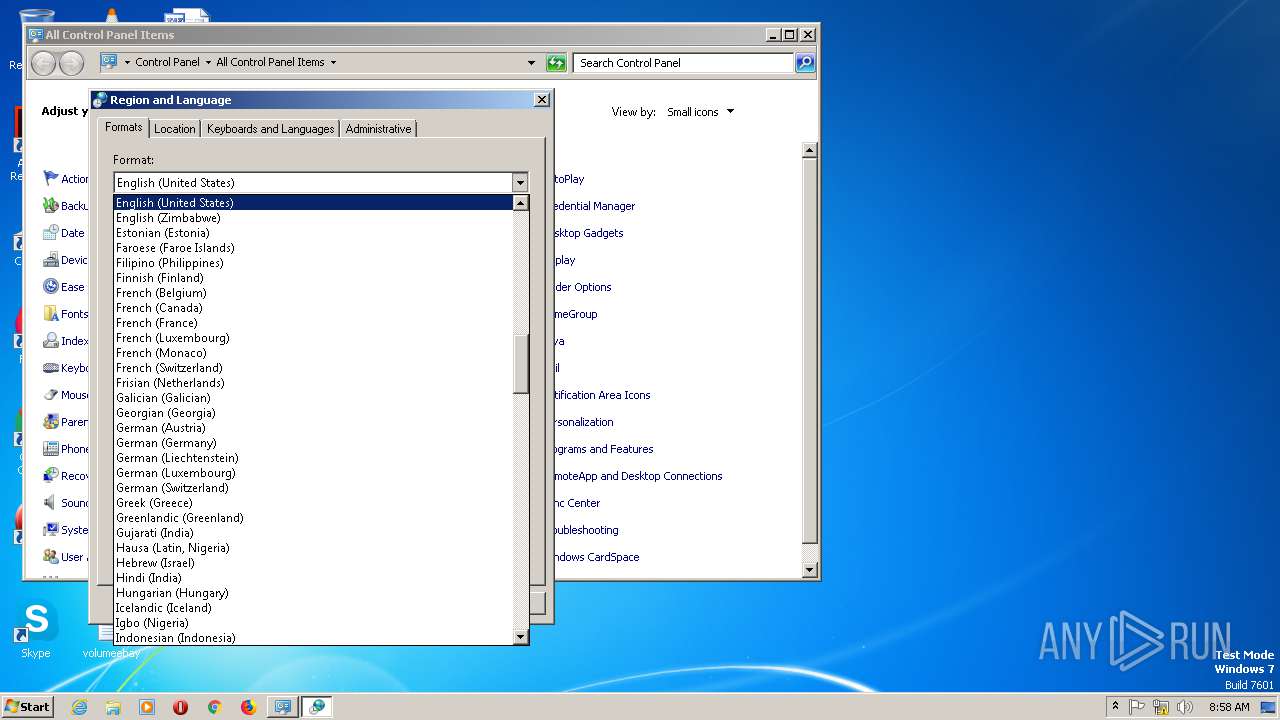Choose Hindi (India) format
The image size is (1280, 720).
click(313, 578)
